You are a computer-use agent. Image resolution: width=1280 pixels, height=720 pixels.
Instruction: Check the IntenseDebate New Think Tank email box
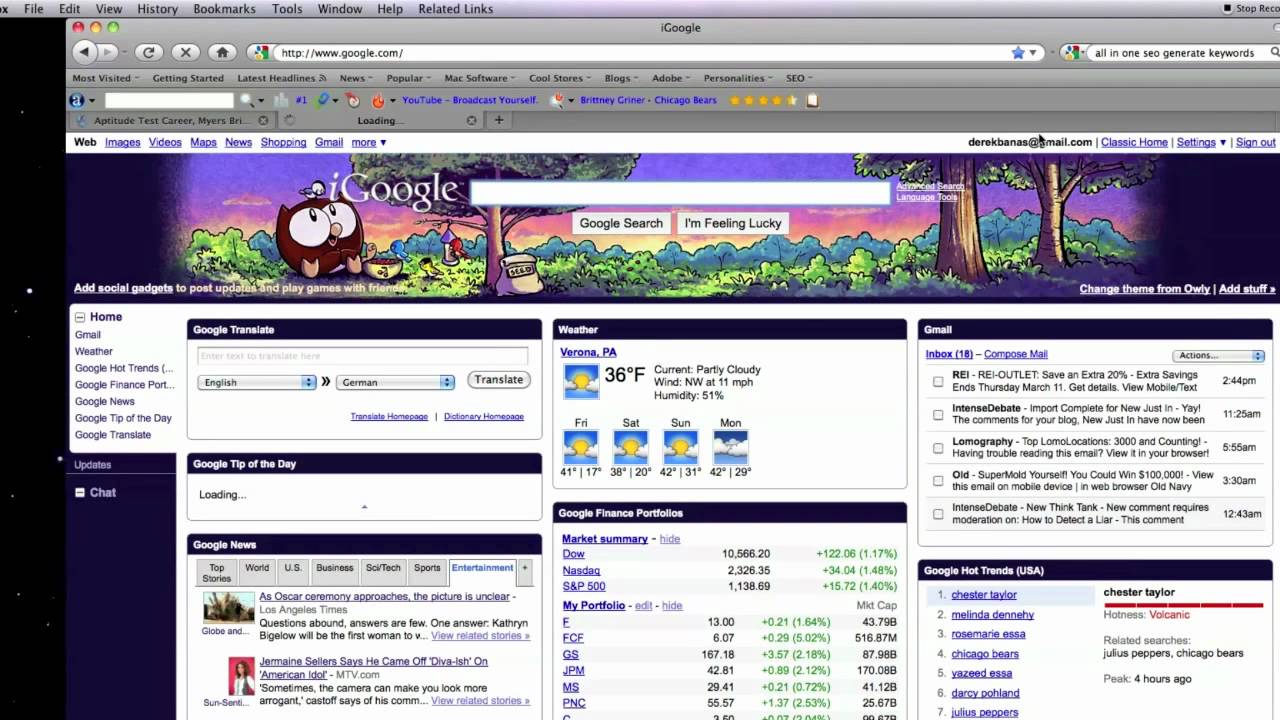(938, 514)
